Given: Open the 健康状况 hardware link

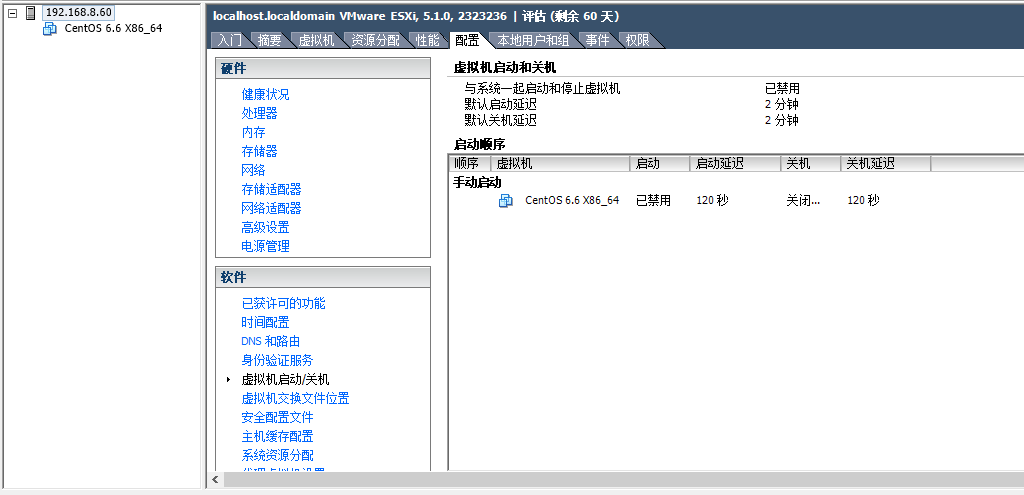Looking at the screenshot, I should click(x=265, y=95).
